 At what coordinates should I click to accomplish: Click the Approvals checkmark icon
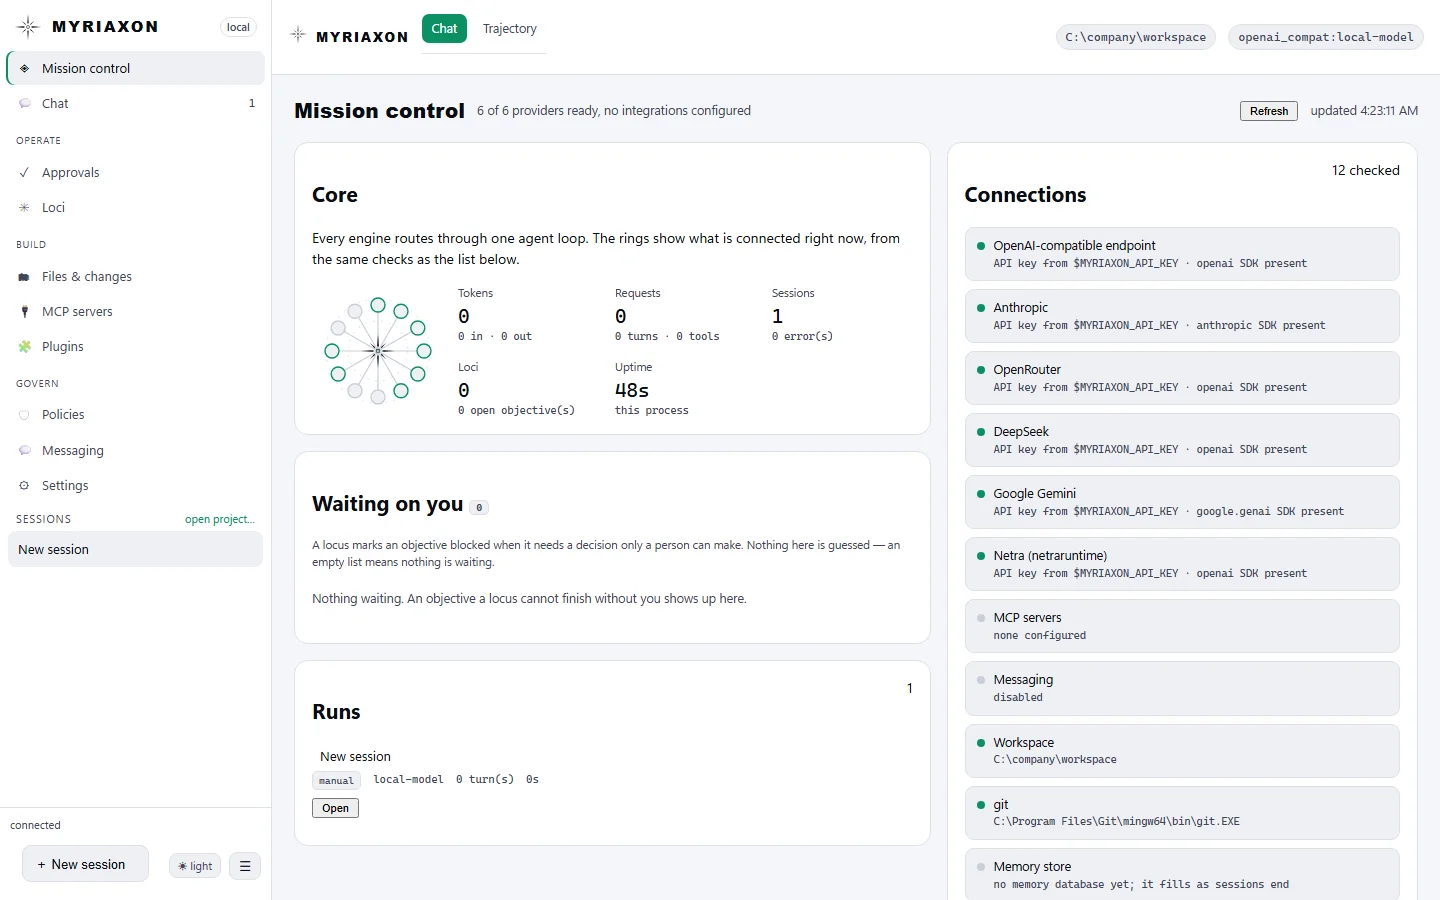pyautogui.click(x=25, y=172)
